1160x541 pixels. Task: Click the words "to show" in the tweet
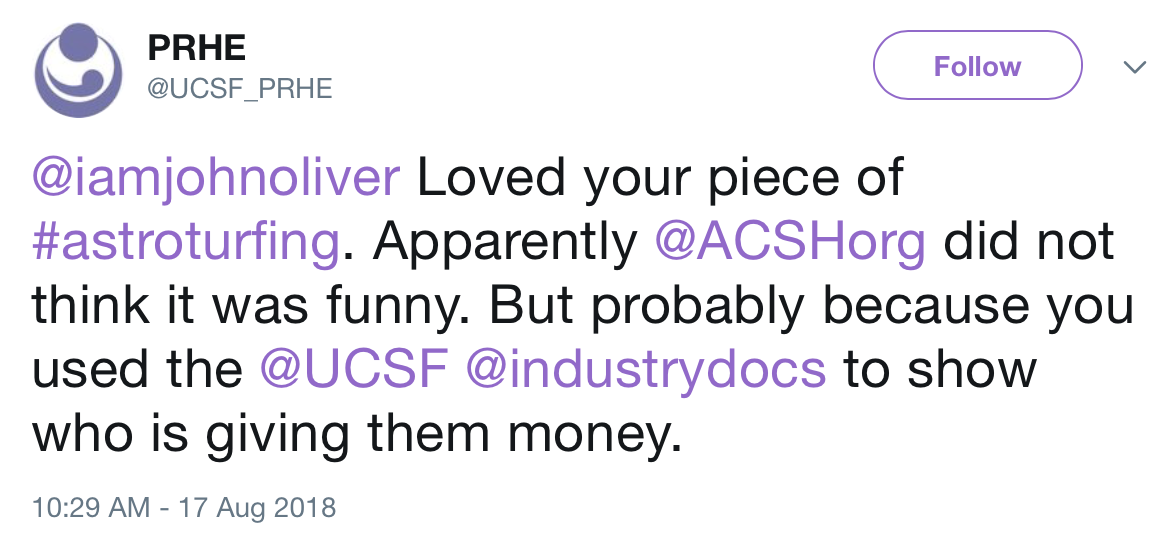pyautogui.click(x=940, y=369)
